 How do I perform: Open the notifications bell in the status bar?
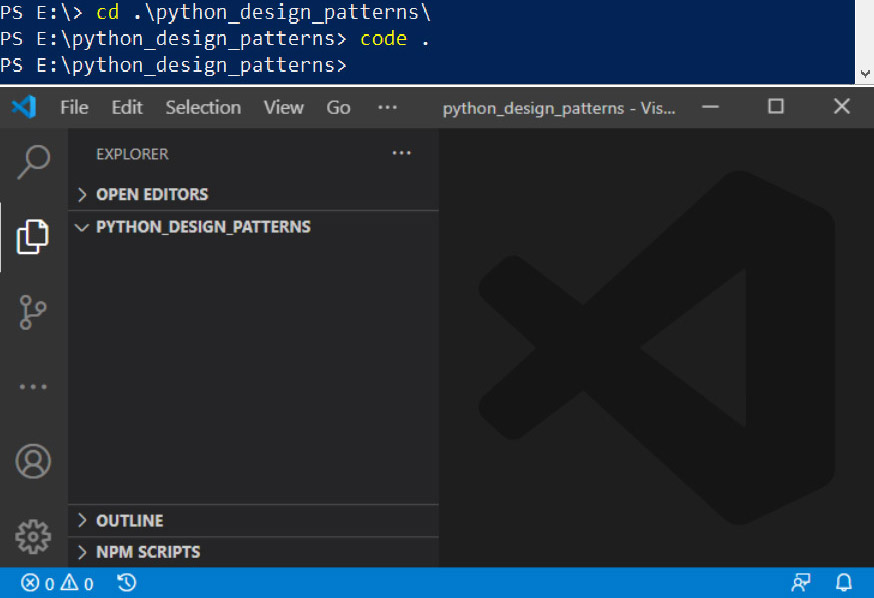[843, 582]
